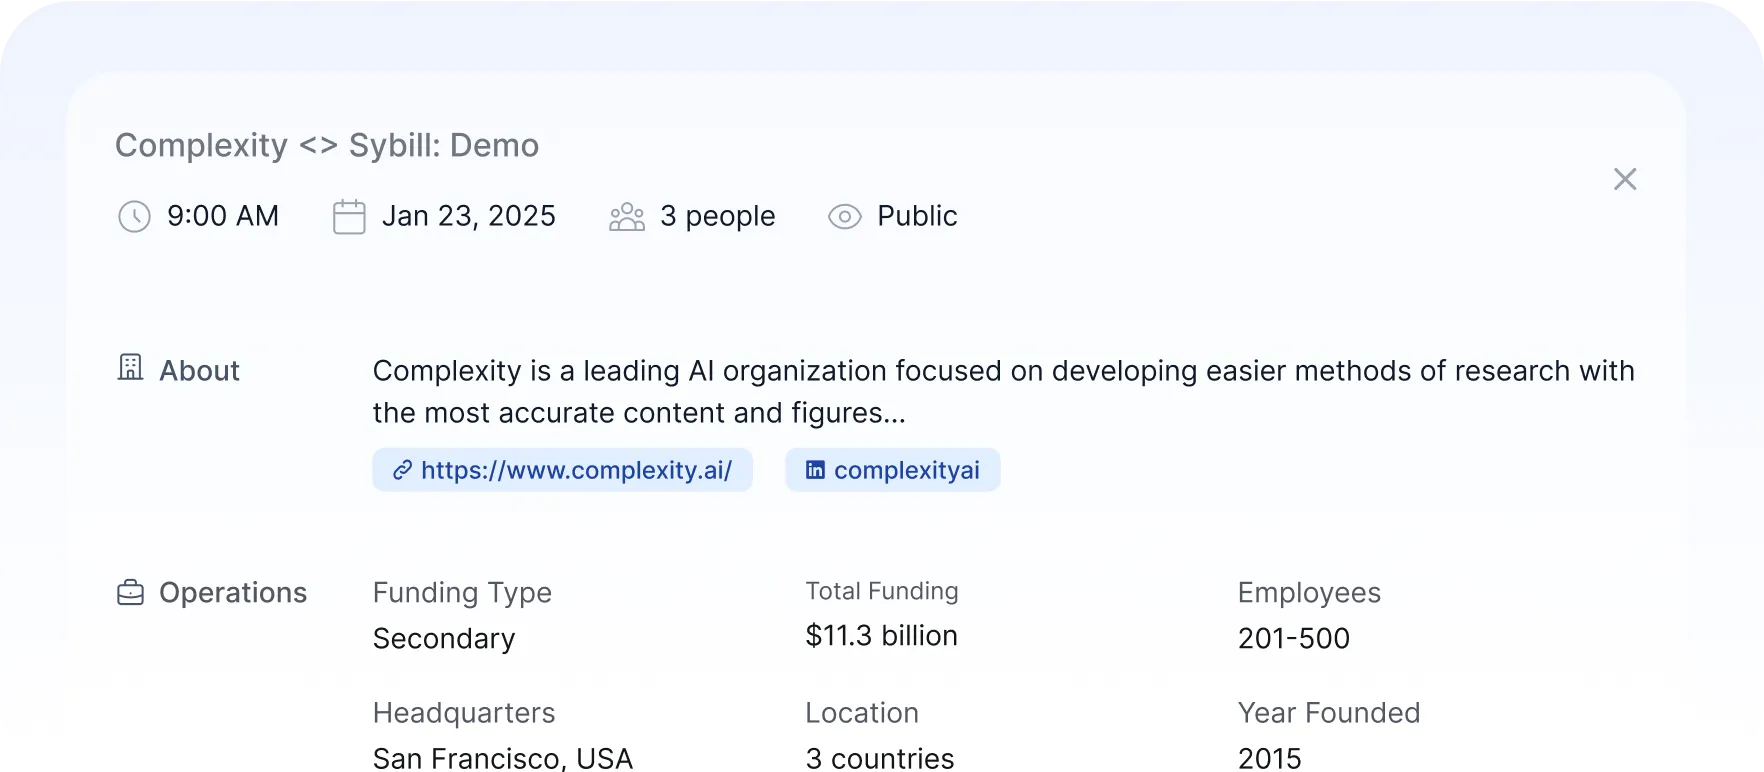The width and height of the screenshot is (1764, 772).
Task: Click the clock icon beside 9:00 AM
Action: click(134, 216)
